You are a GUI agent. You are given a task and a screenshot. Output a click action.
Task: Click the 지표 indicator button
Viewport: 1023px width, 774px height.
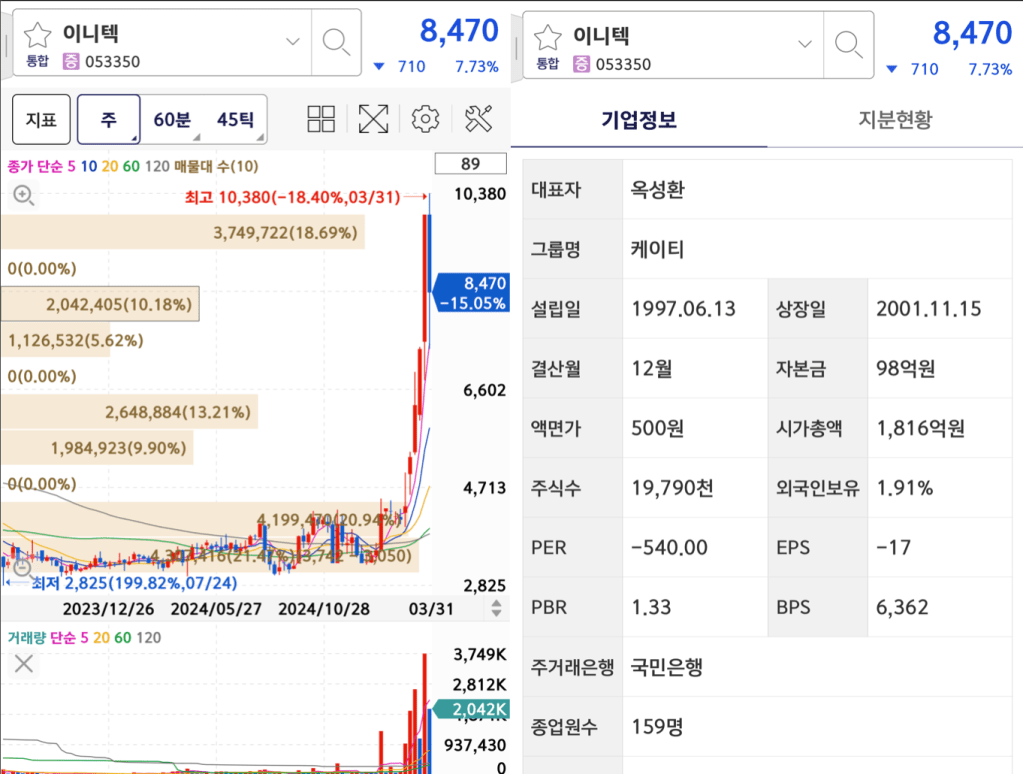[41, 119]
